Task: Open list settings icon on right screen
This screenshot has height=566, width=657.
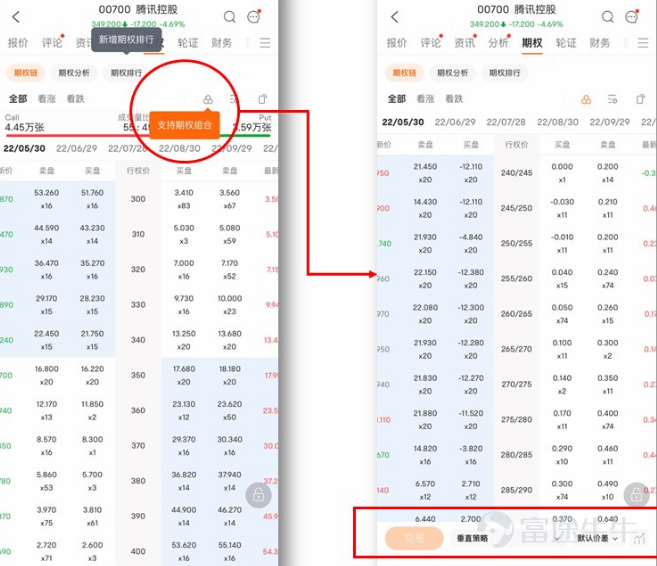Action: (613, 100)
